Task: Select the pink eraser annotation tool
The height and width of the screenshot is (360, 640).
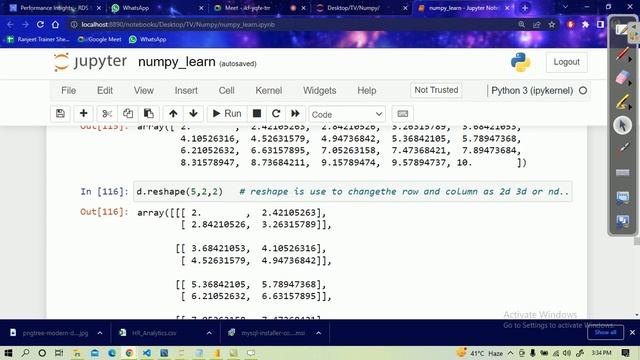Action: tap(622, 77)
